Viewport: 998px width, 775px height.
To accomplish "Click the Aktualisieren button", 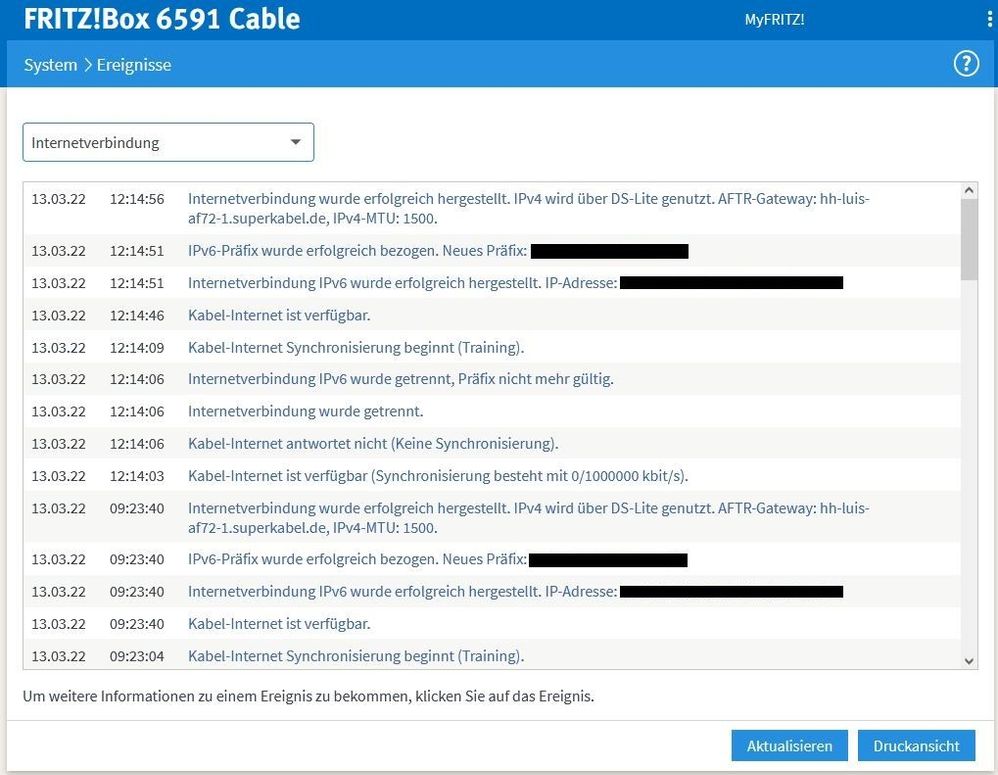I will point(789,745).
